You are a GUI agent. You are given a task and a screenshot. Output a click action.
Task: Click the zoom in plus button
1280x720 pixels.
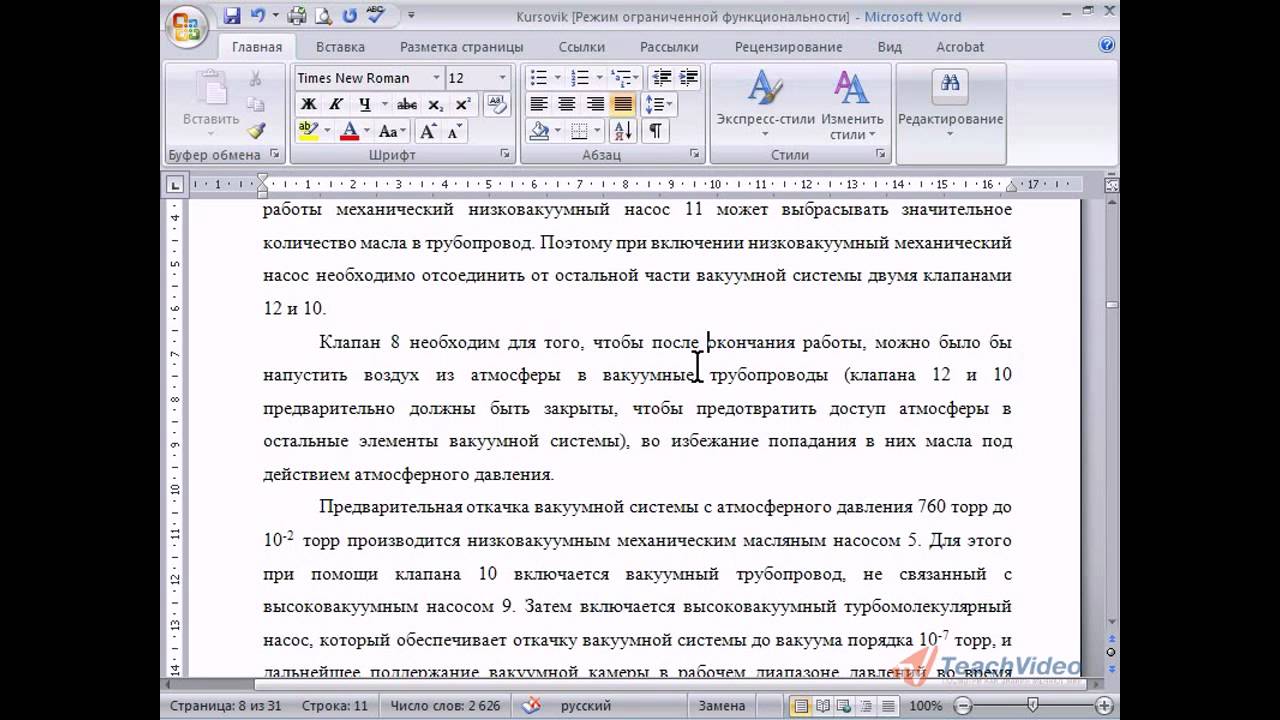tap(1103, 706)
